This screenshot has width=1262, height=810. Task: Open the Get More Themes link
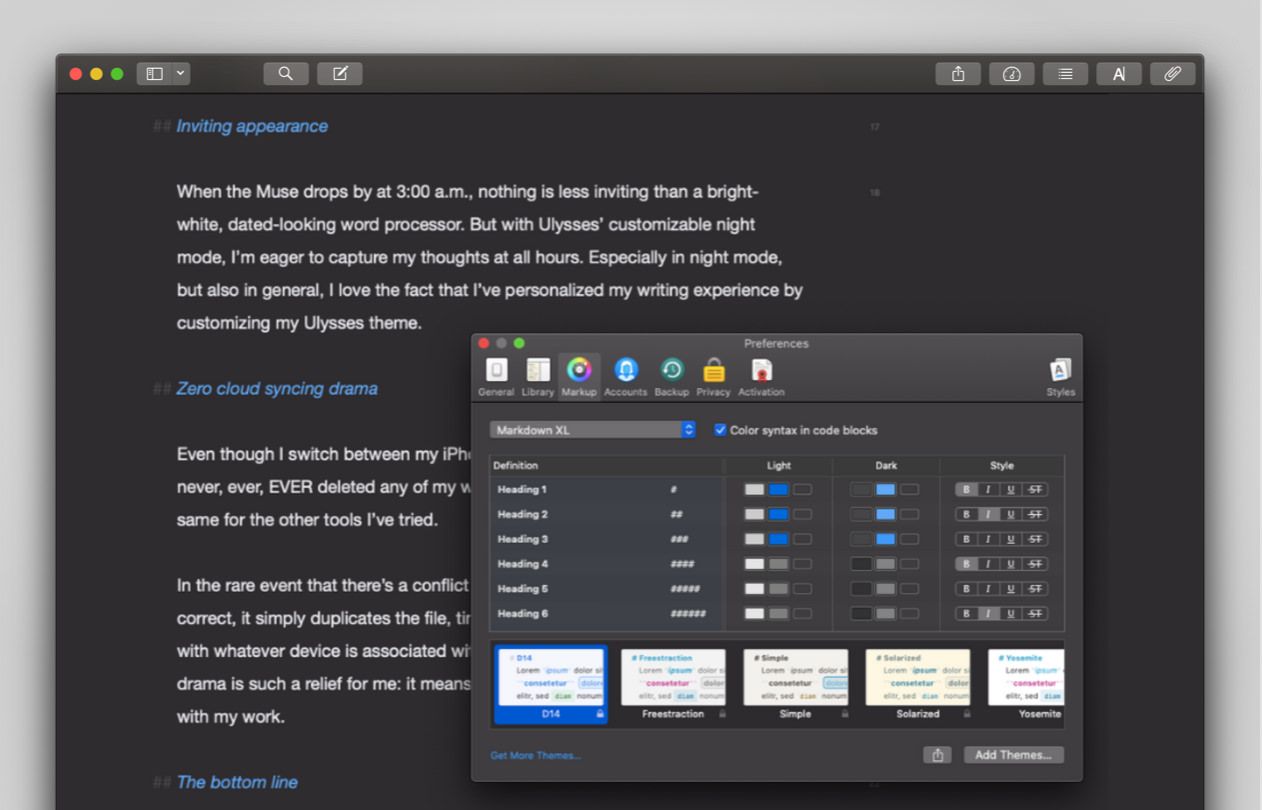pyautogui.click(x=535, y=755)
